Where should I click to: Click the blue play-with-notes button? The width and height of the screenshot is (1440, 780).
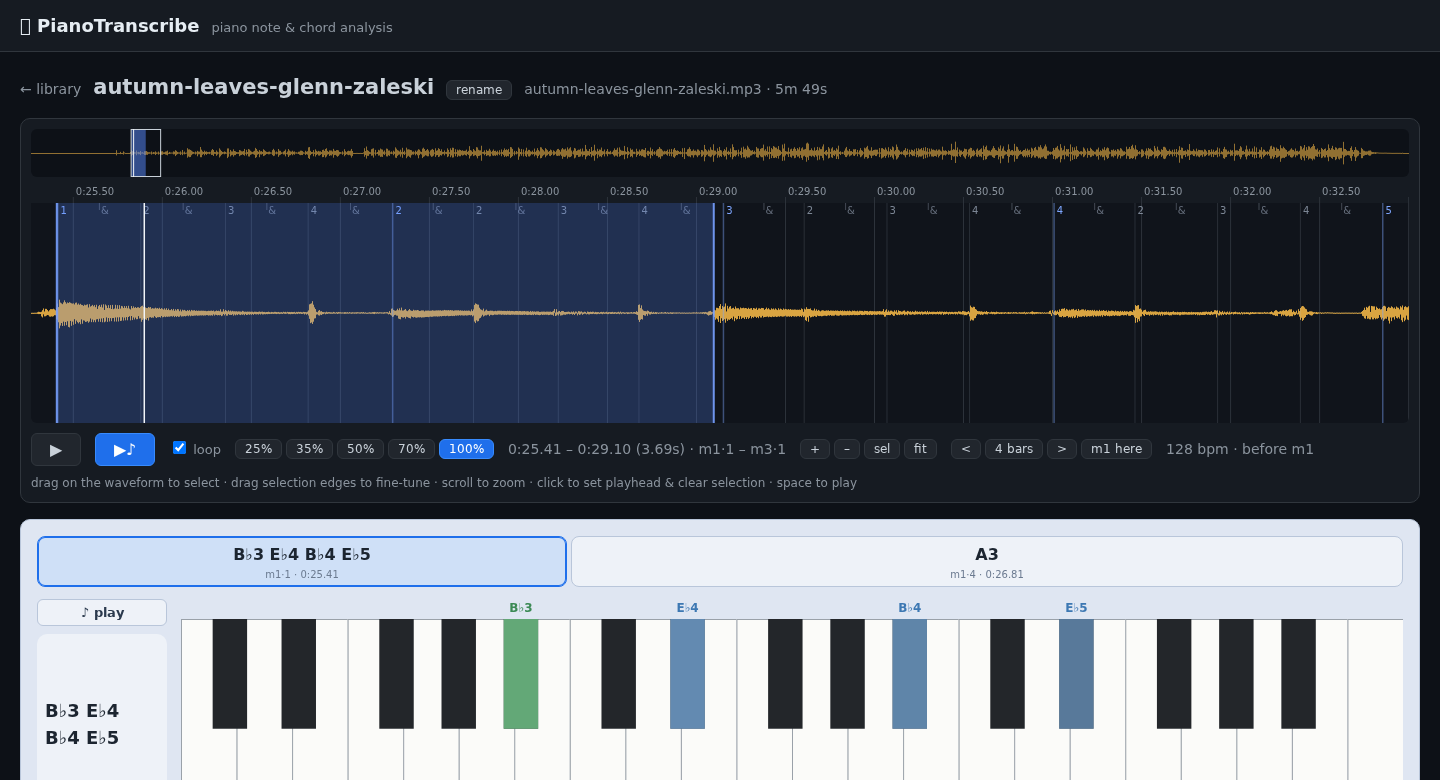125,449
